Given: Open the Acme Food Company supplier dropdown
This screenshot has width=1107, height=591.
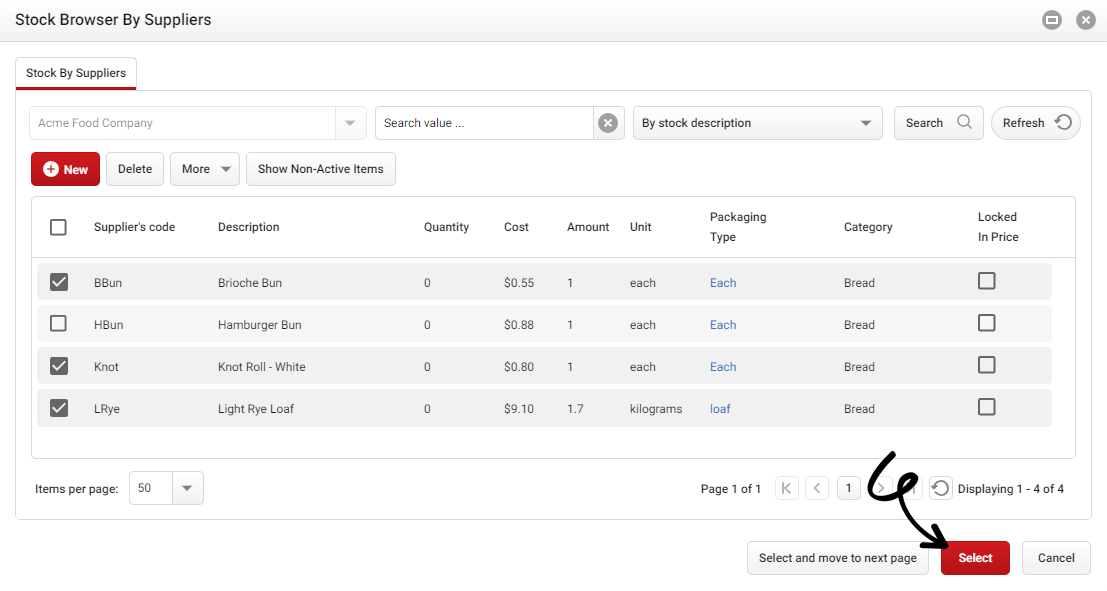Looking at the screenshot, I should 350,123.
